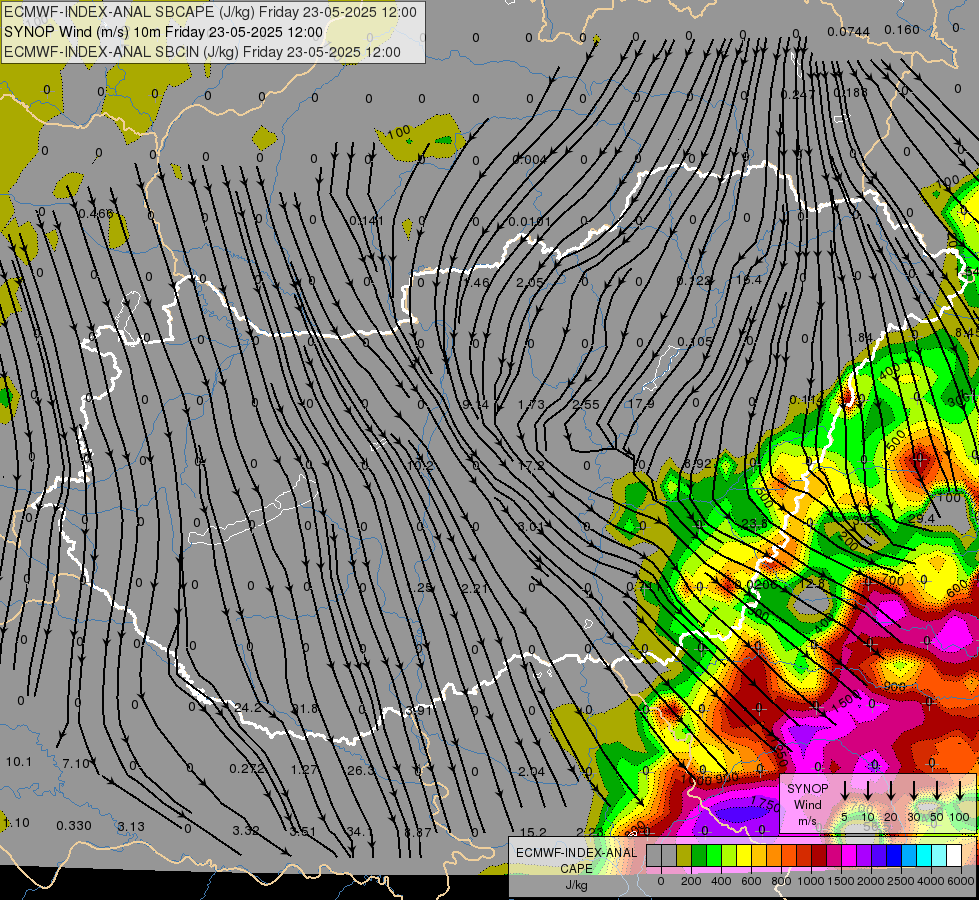This screenshot has height=900, width=979.
Task: Click the 2000 tick label on colour scale
Action: point(871,881)
